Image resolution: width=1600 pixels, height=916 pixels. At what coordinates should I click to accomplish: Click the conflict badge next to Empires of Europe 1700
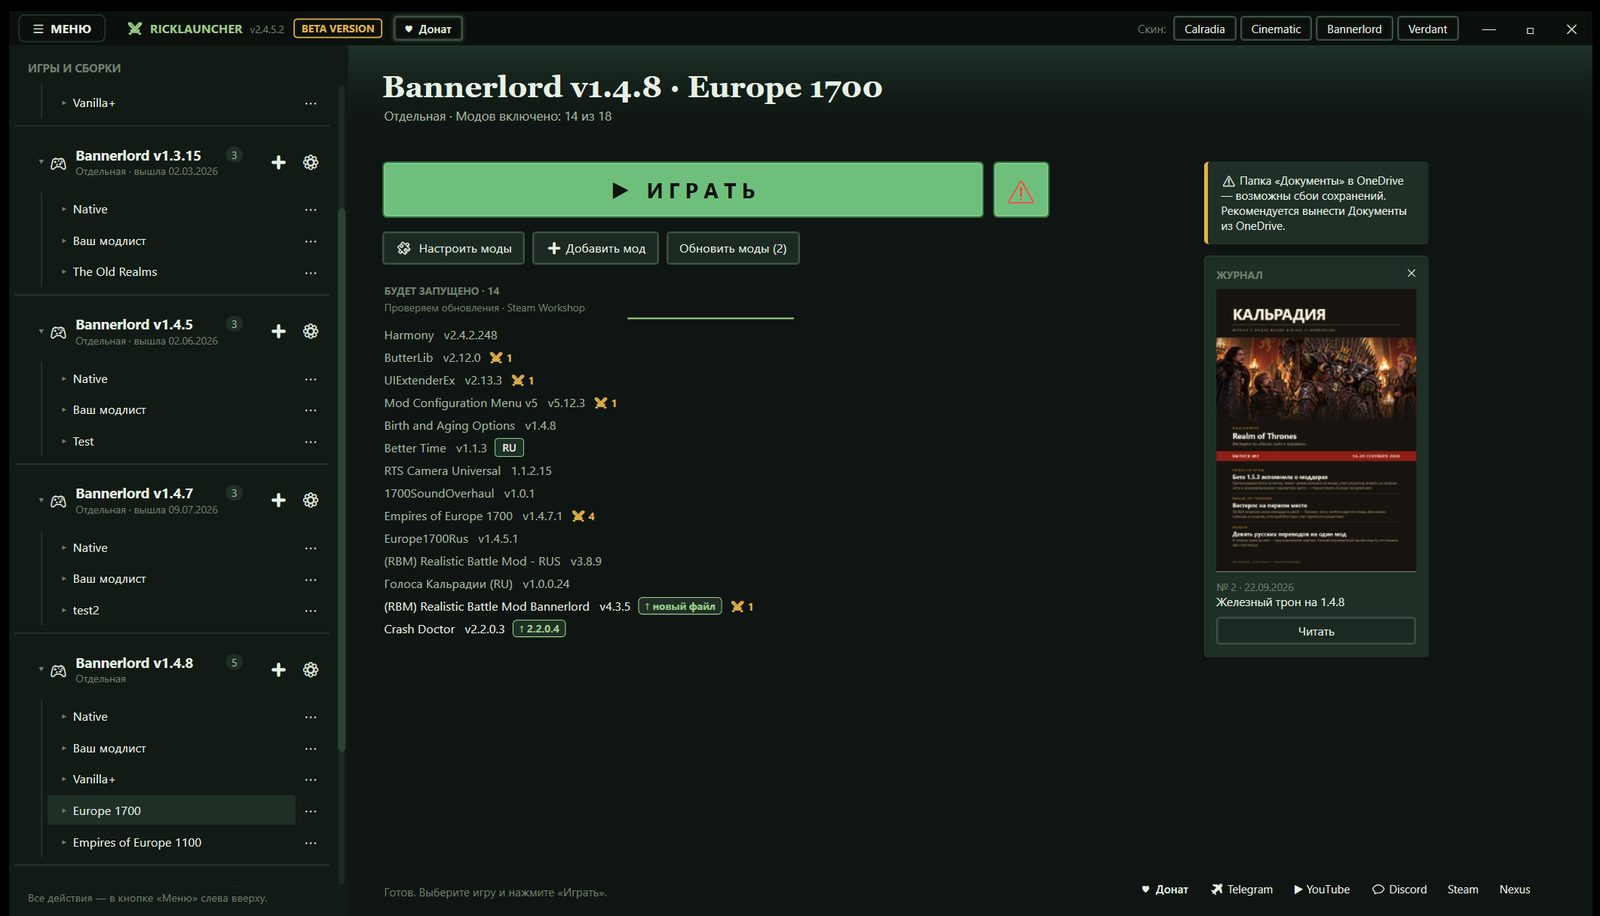tap(583, 516)
